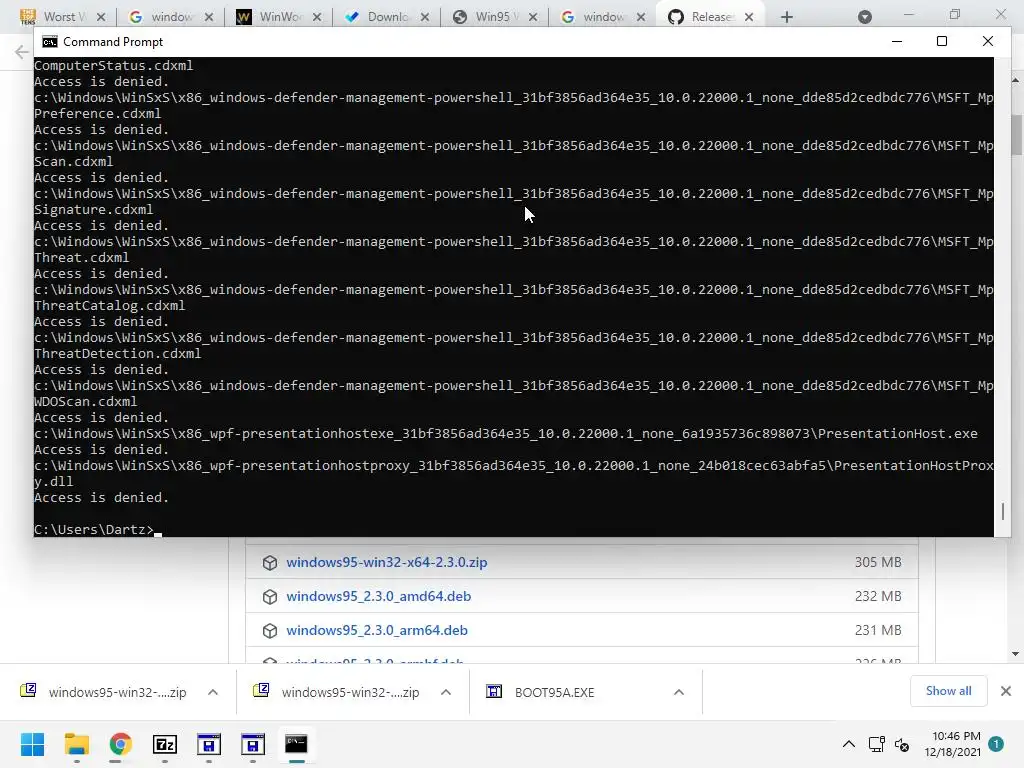The image size is (1024, 768).
Task: Close the Worst W... tab
Action: 101,17
